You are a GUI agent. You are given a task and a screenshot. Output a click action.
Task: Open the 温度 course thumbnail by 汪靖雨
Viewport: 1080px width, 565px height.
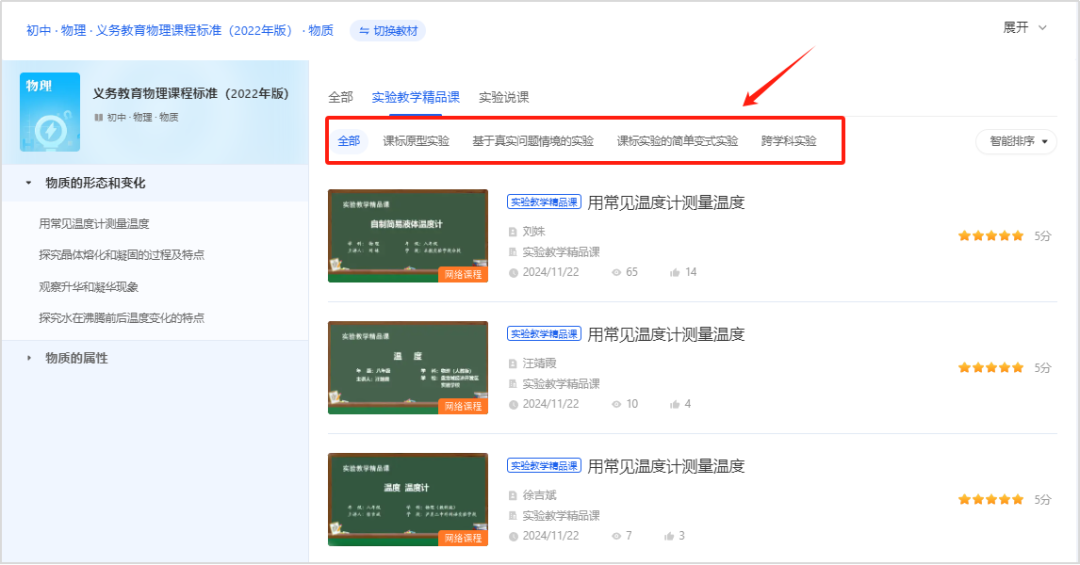[x=408, y=367]
